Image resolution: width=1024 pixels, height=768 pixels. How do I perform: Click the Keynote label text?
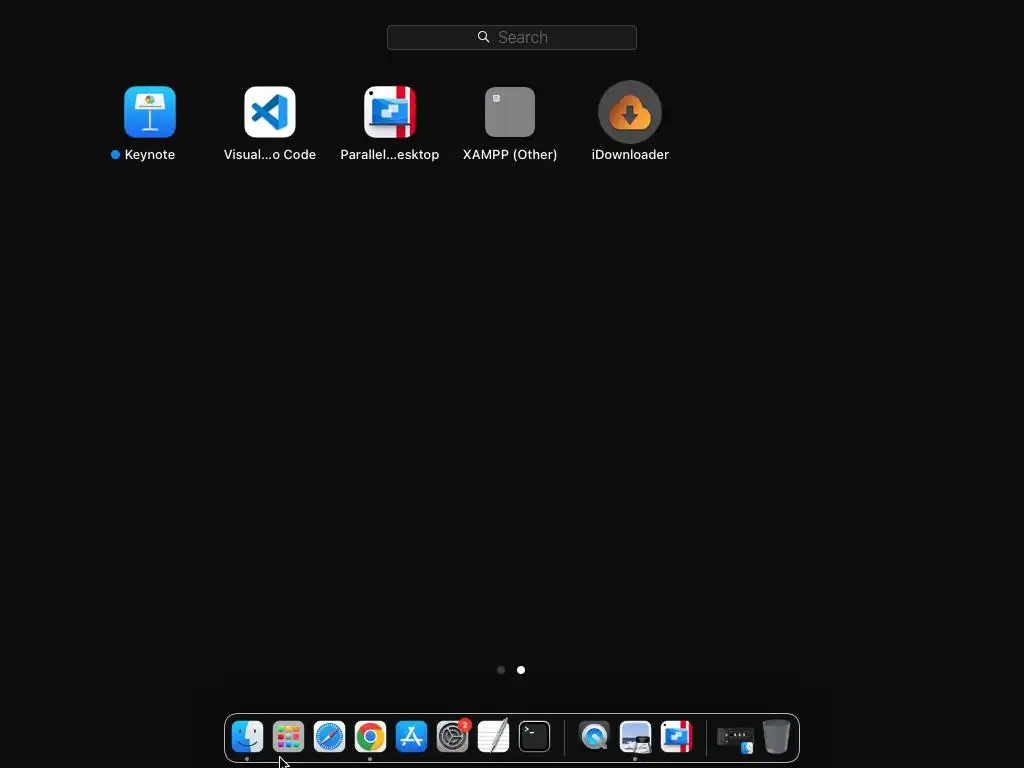tap(150, 155)
